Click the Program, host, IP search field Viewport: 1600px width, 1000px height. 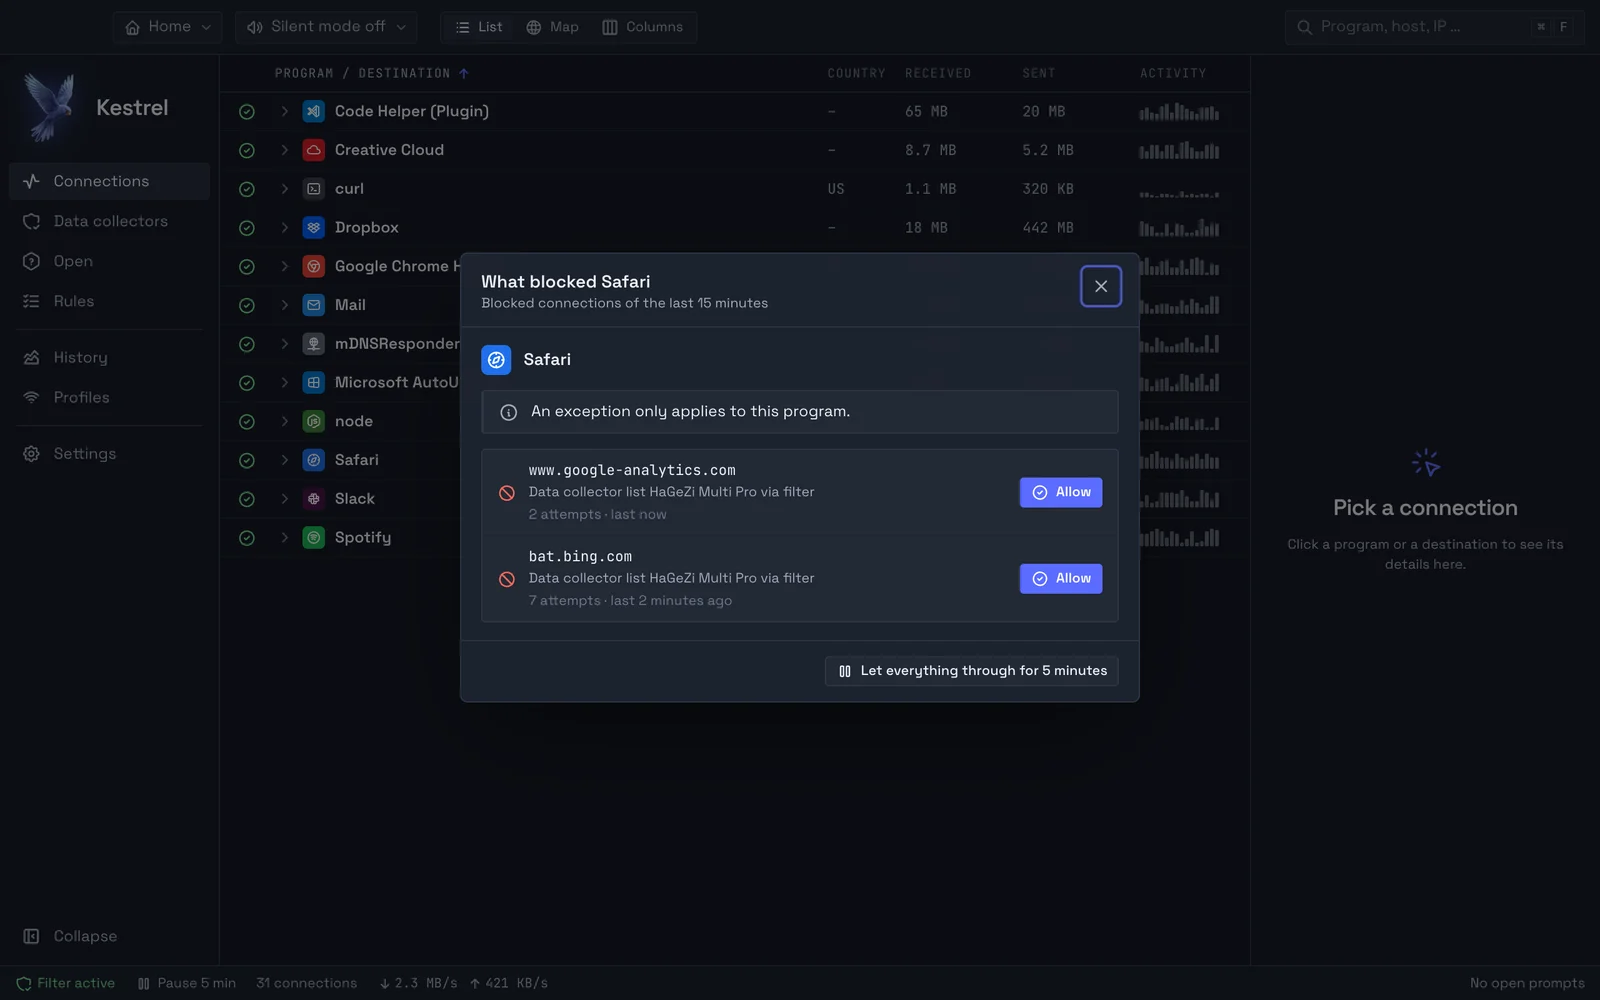pyautogui.click(x=1435, y=27)
